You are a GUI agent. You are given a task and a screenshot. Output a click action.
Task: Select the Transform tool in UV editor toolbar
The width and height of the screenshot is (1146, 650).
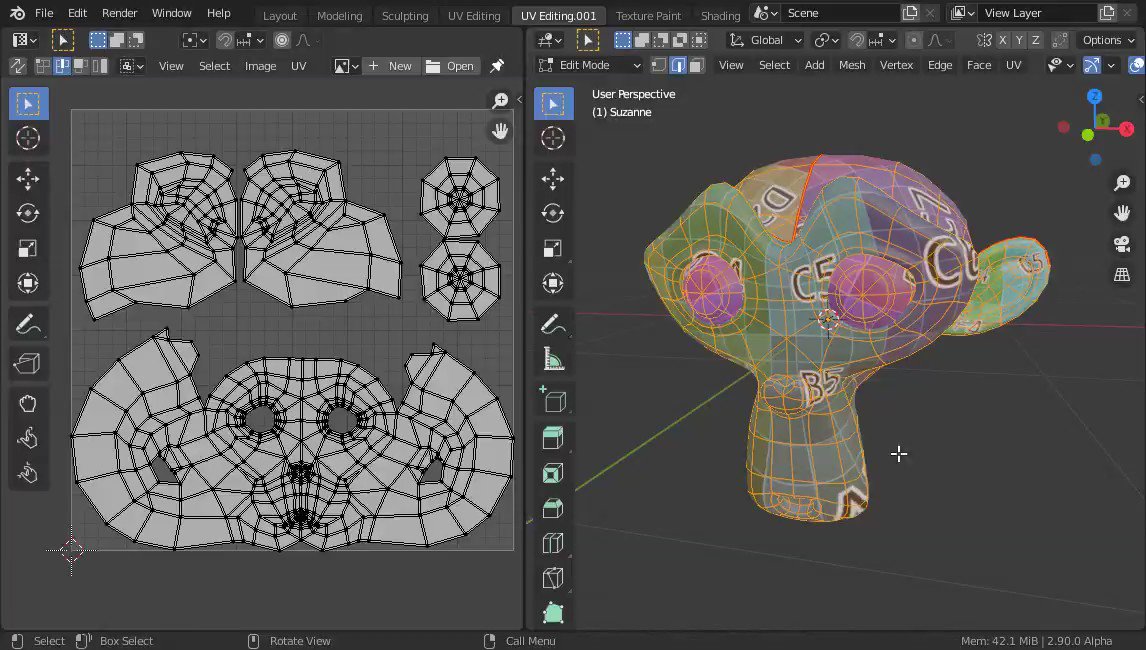tap(28, 283)
